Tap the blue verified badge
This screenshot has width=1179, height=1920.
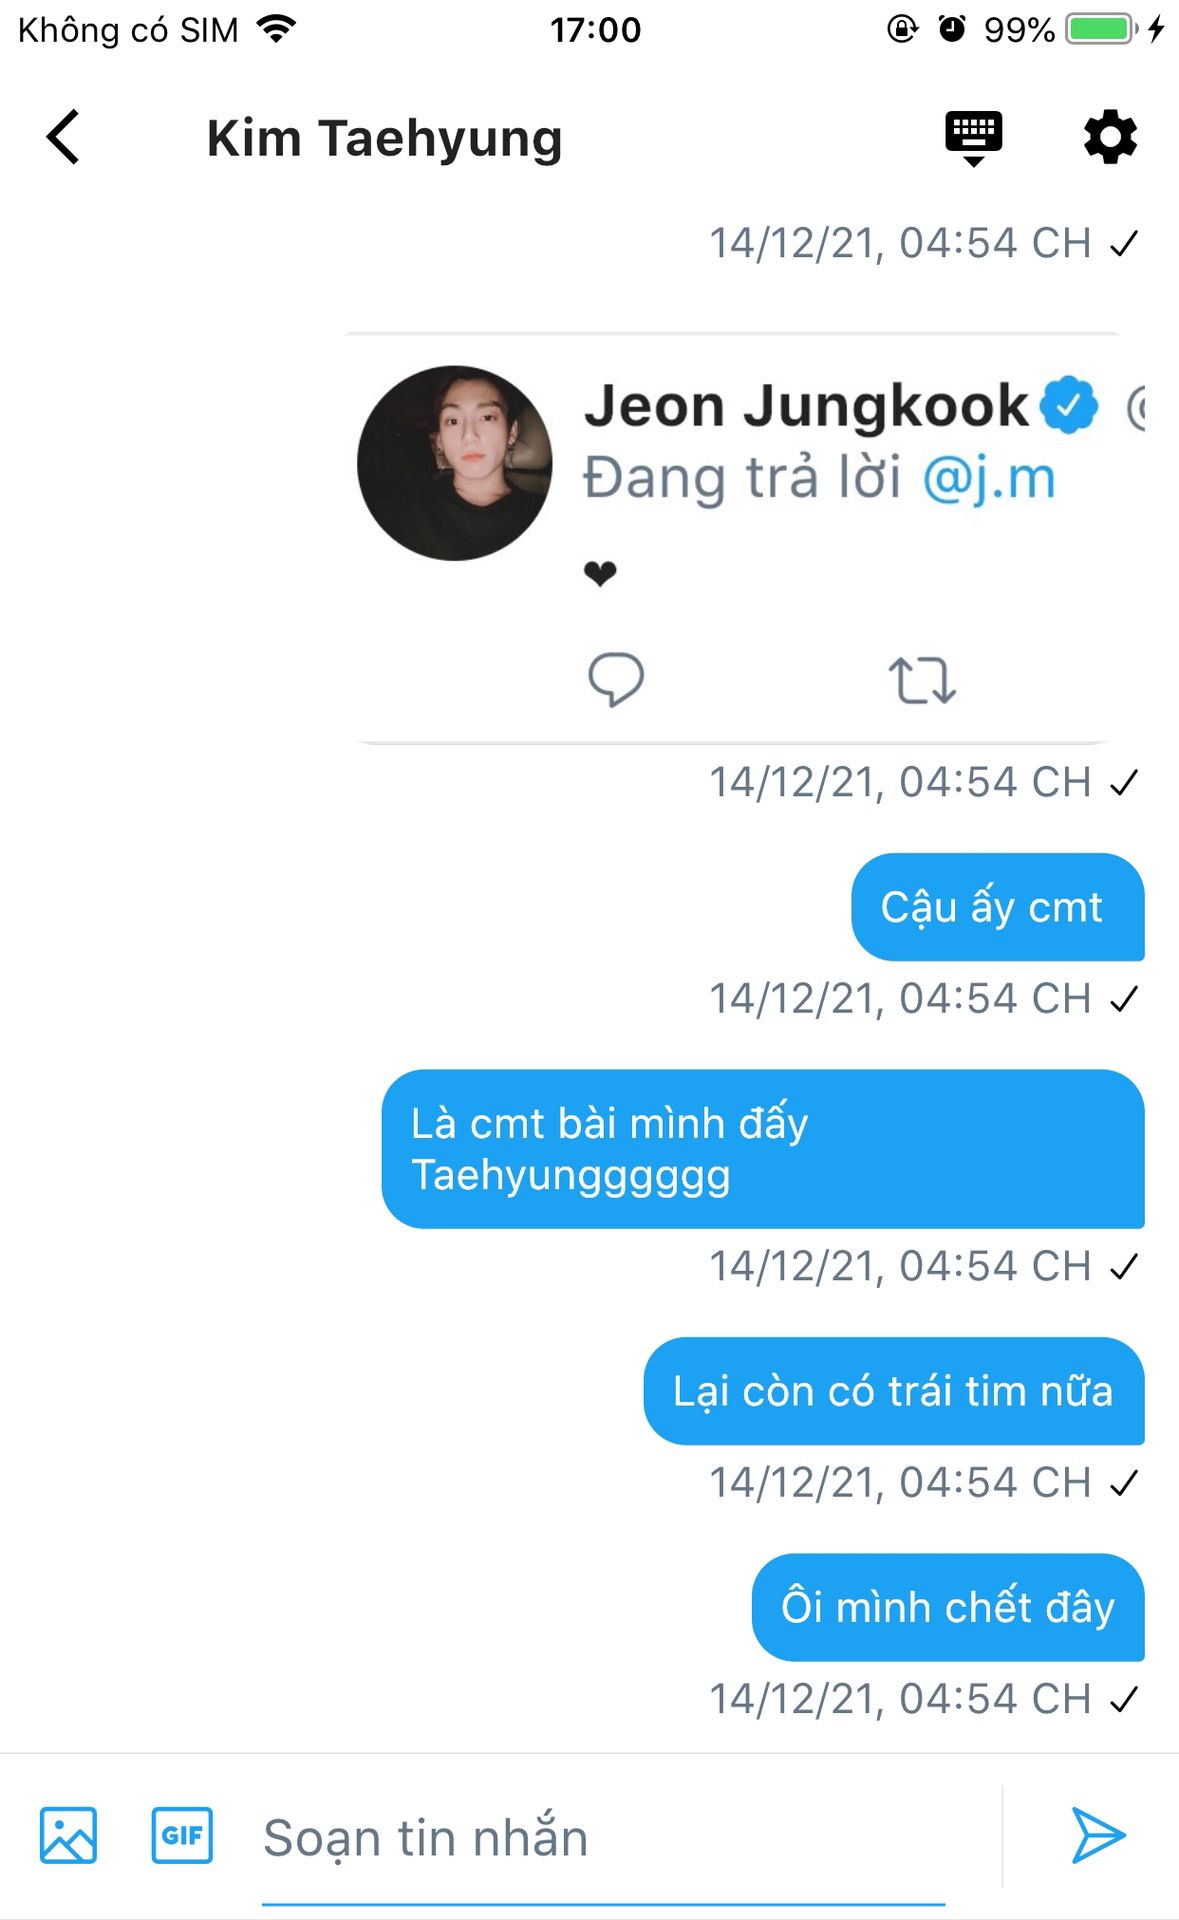click(1069, 405)
